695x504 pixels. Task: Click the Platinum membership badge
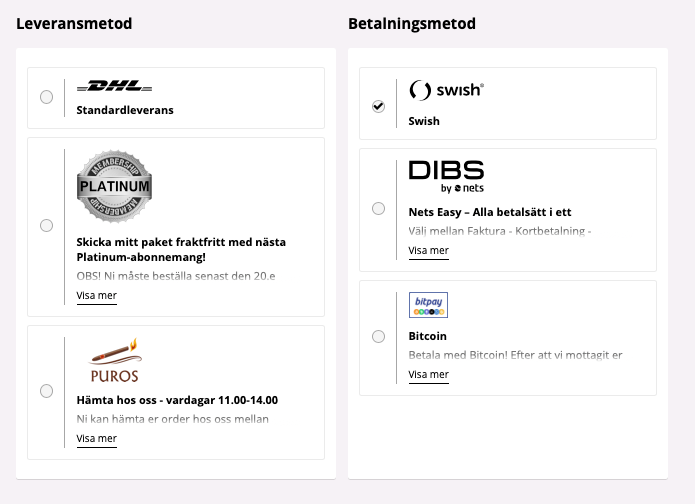pos(114,186)
